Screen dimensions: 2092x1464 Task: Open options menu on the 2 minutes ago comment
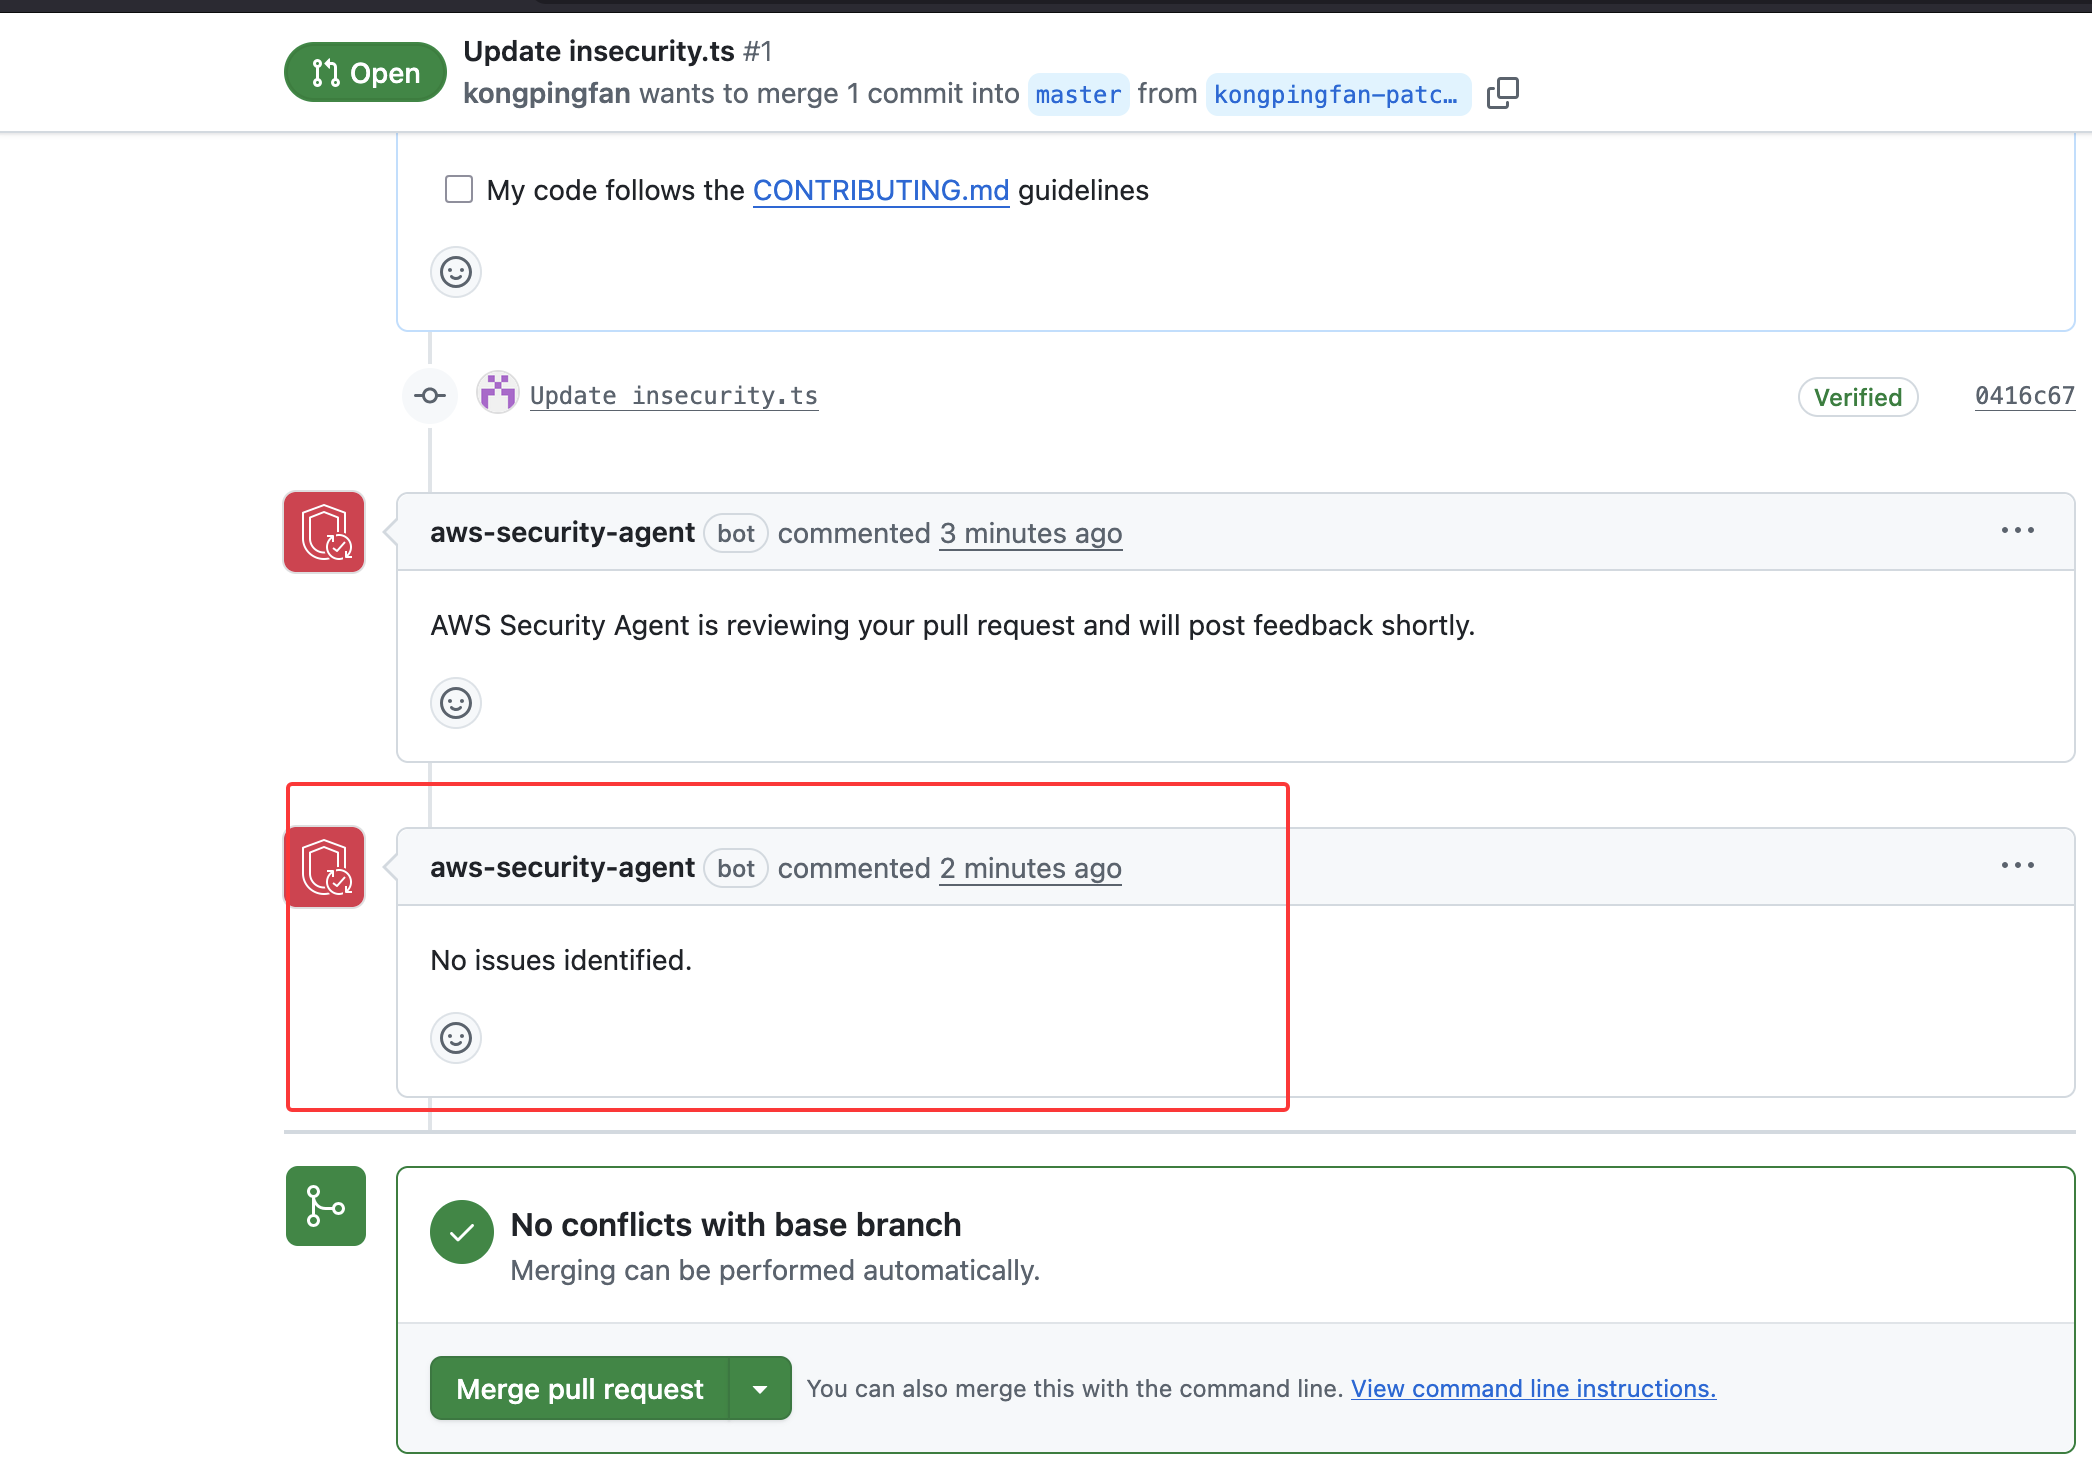2017,865
